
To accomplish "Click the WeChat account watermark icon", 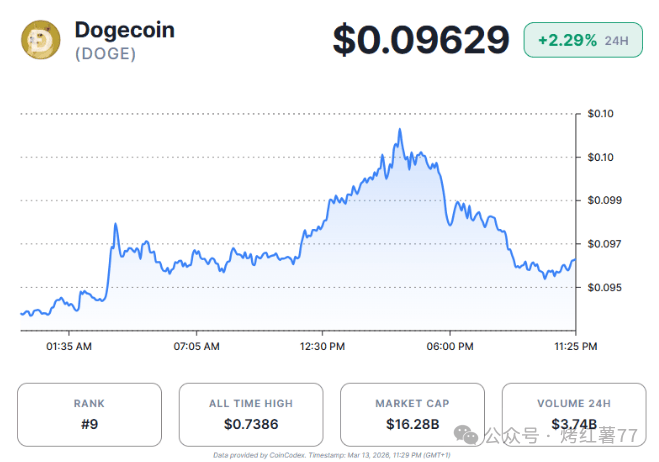I will pyautogui.click(x=467, y=435).
